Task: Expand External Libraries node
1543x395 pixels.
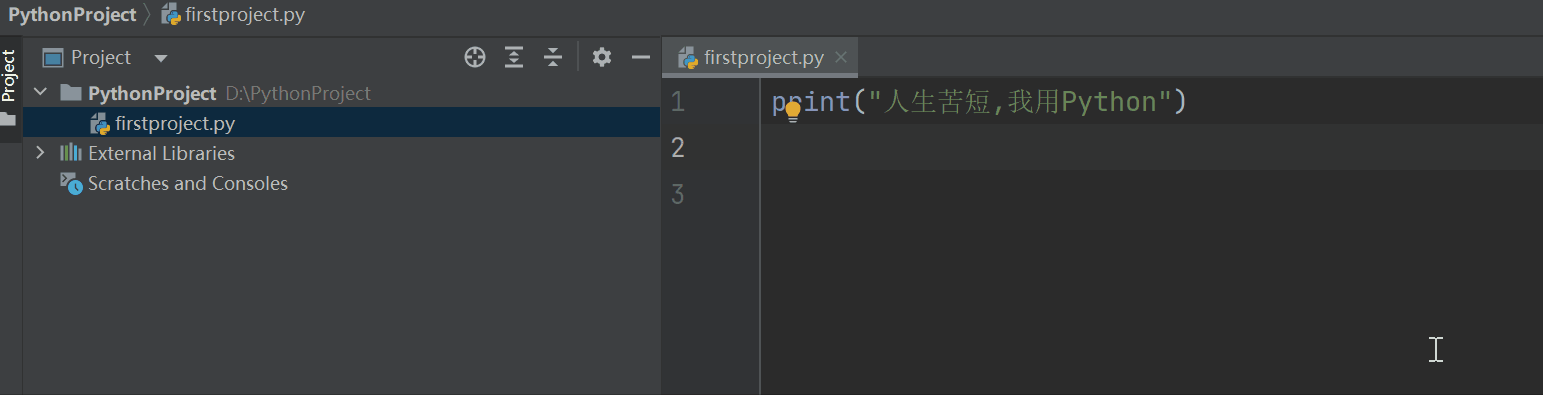Action: tap(40, 153)
